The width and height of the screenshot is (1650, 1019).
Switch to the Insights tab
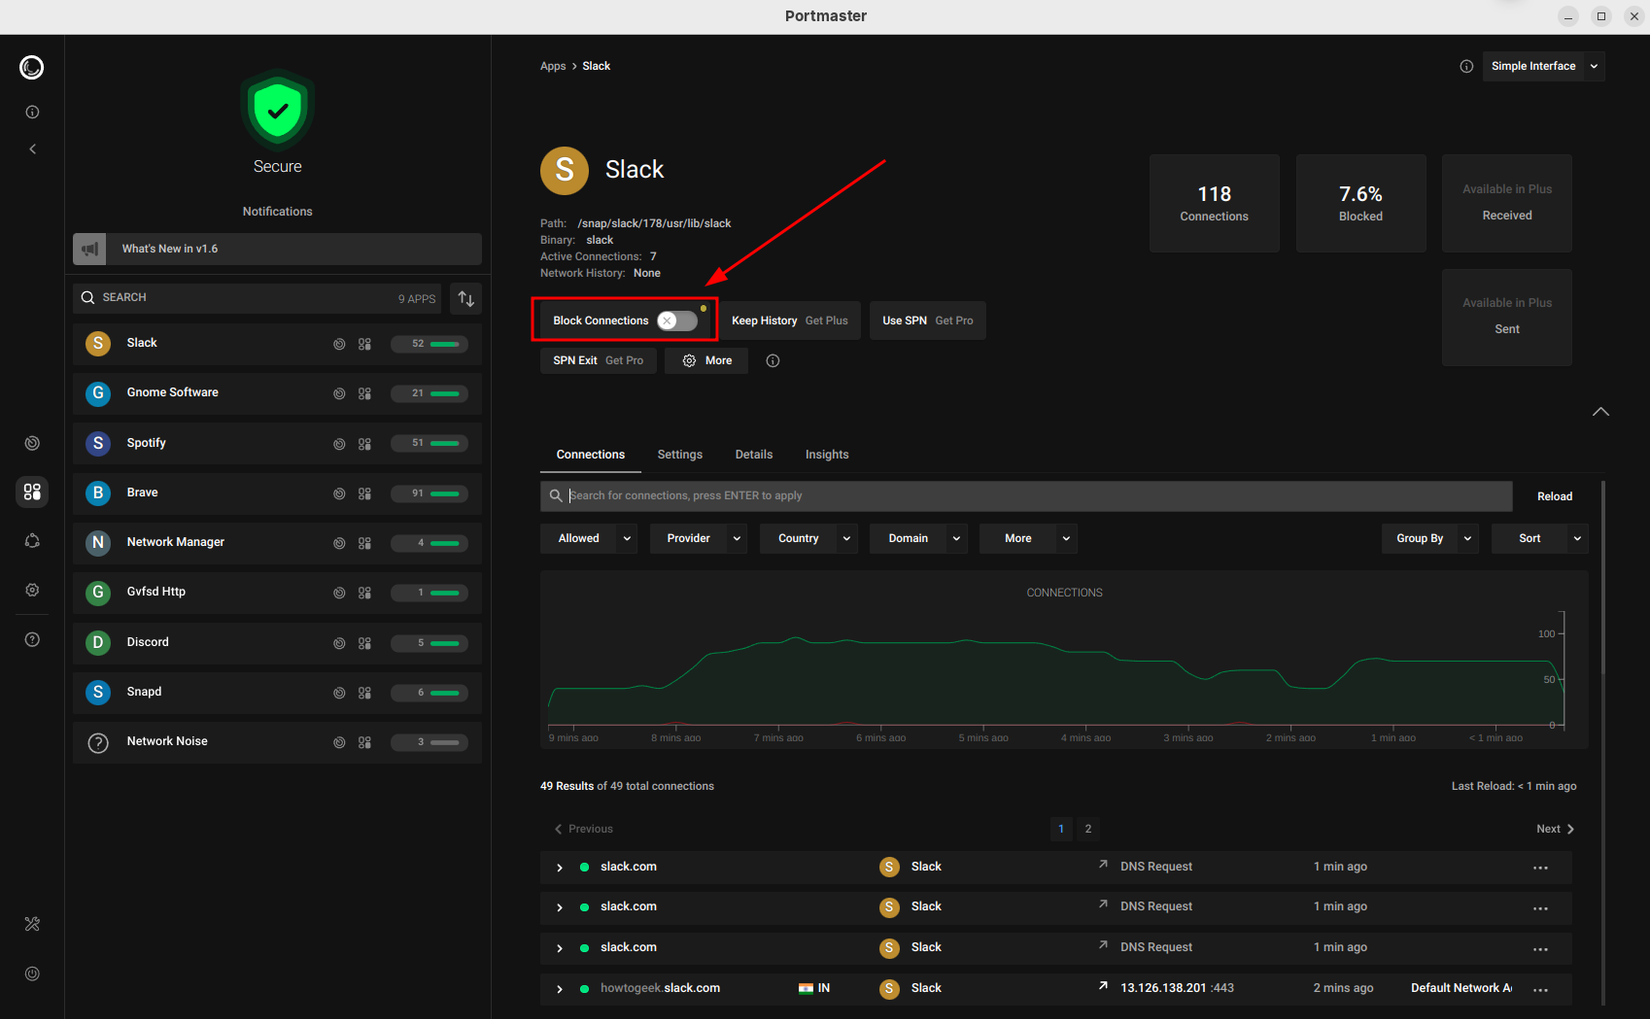tap(827, 454)
